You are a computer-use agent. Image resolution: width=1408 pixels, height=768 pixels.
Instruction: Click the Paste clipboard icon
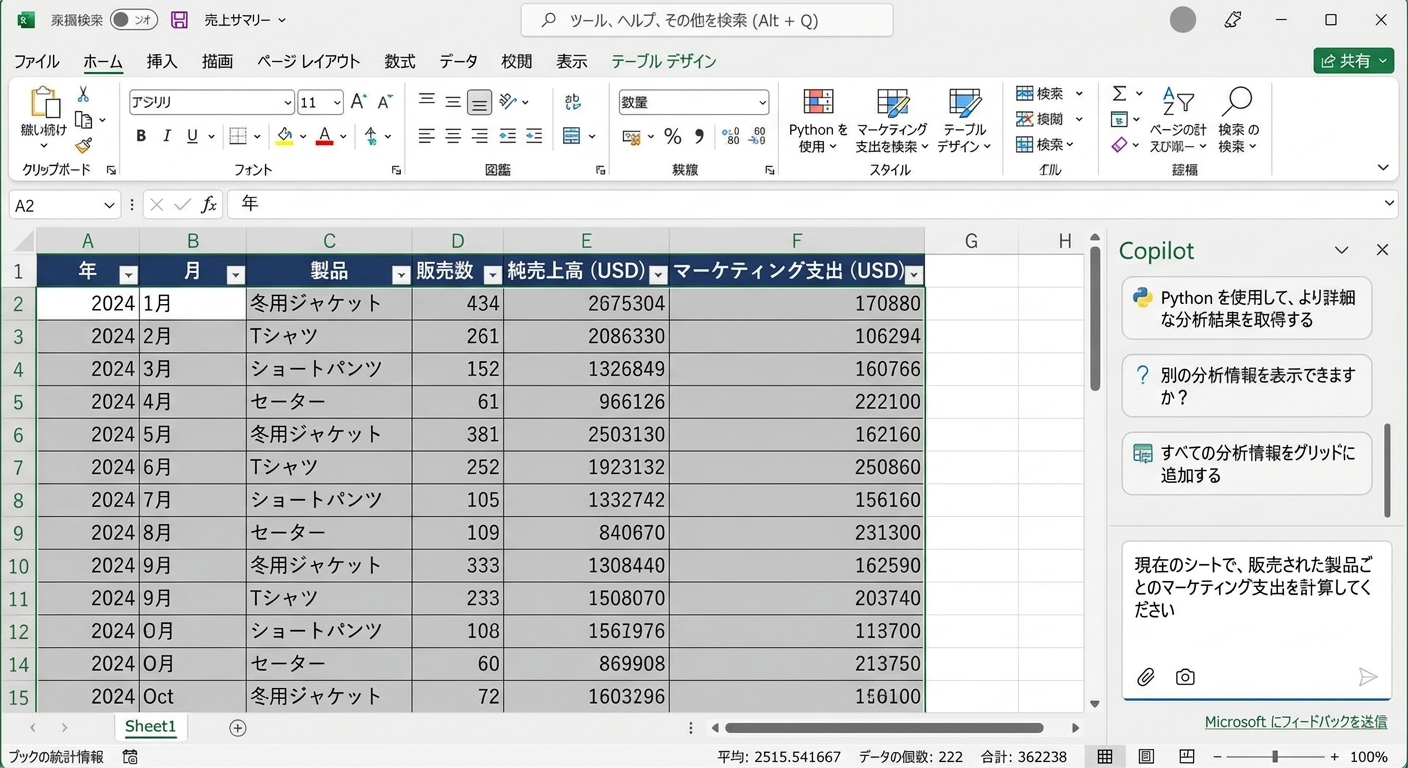(44, 103)
